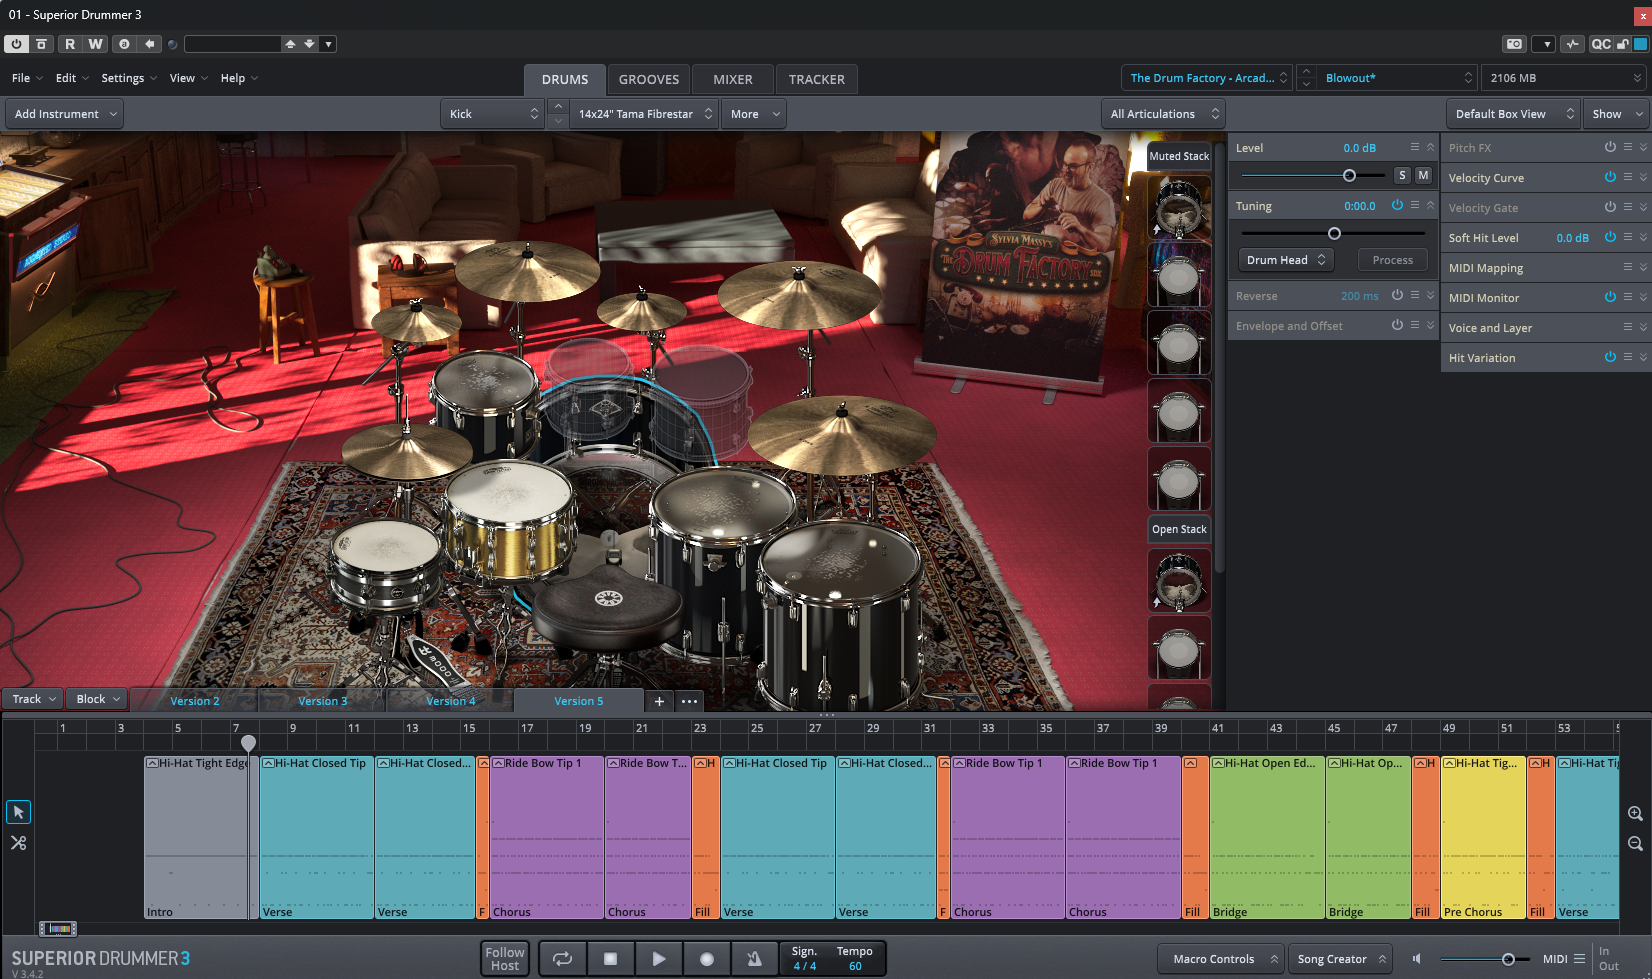Image resolution: width=1652 pixels, height=979 pixels.
Task: Select the scissors cut tool
Action: point(18,843)
